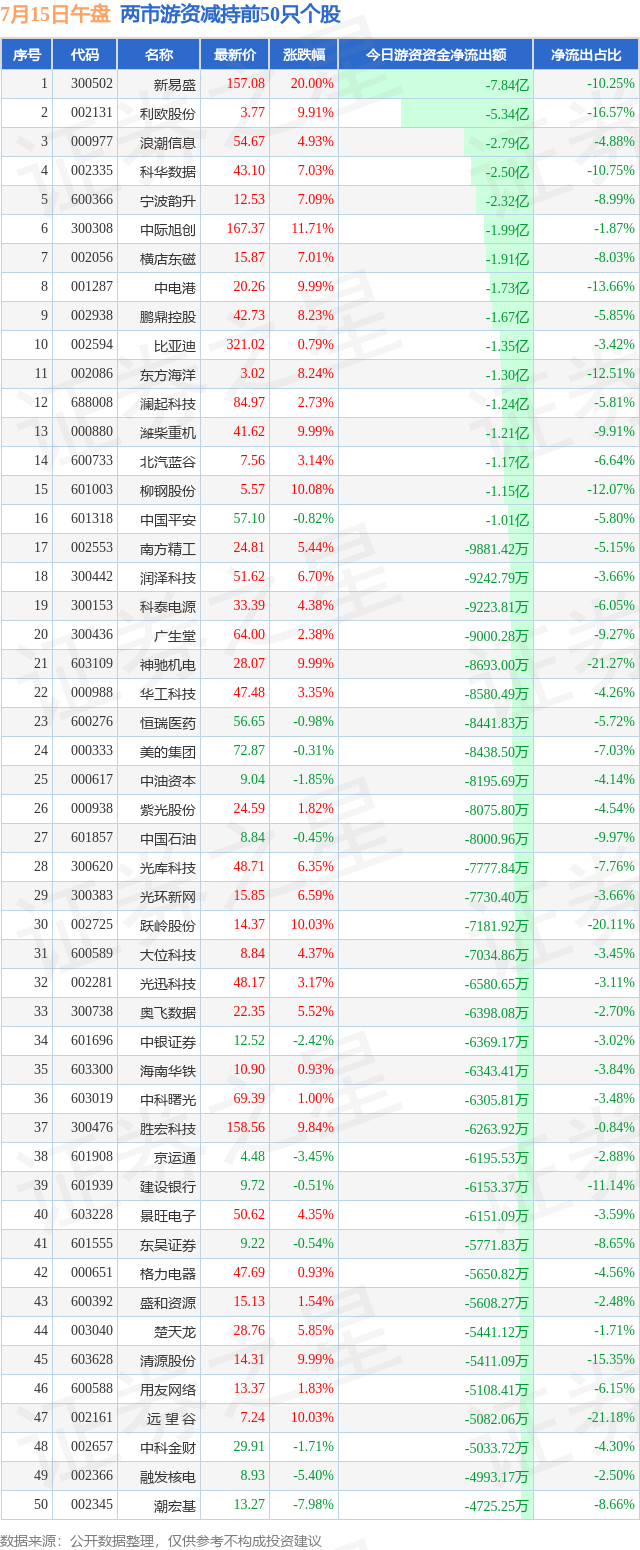Select stock name 华工科技
Image resolution: width=640 pixels, height=1550 pixels.
click(168, 693)
